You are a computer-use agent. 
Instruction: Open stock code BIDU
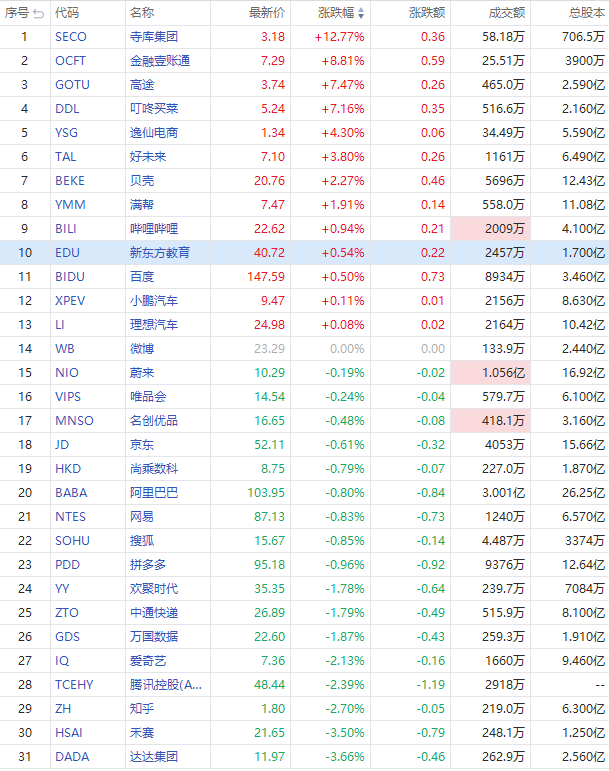click(70, 277)
